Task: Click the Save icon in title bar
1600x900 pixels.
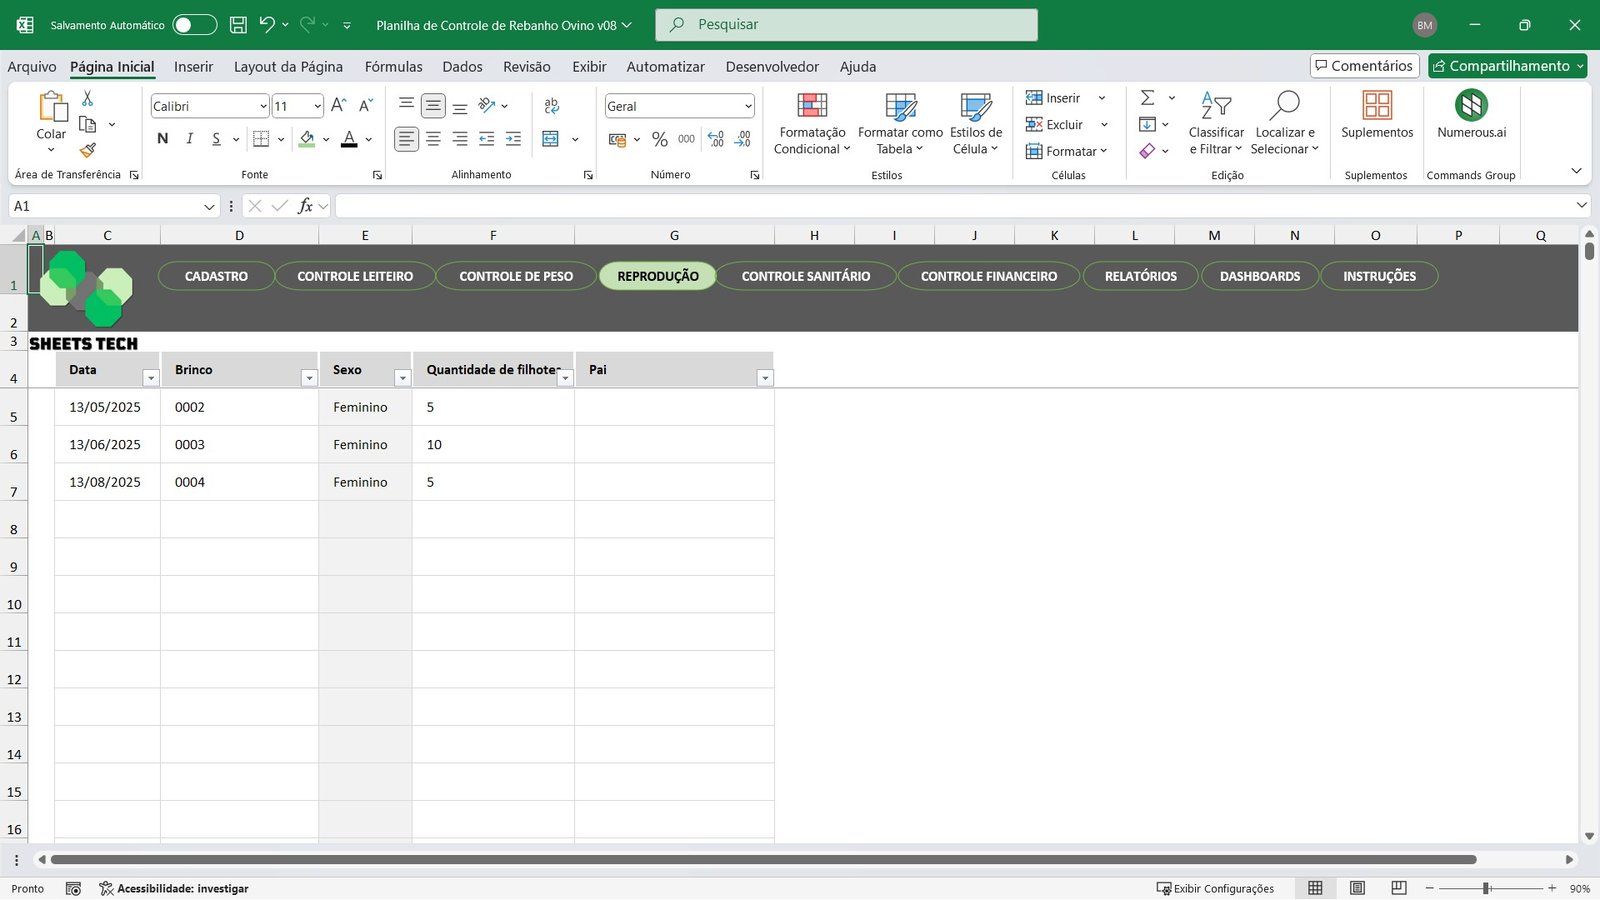Action: pyautogui.click(x=238, y=25)
